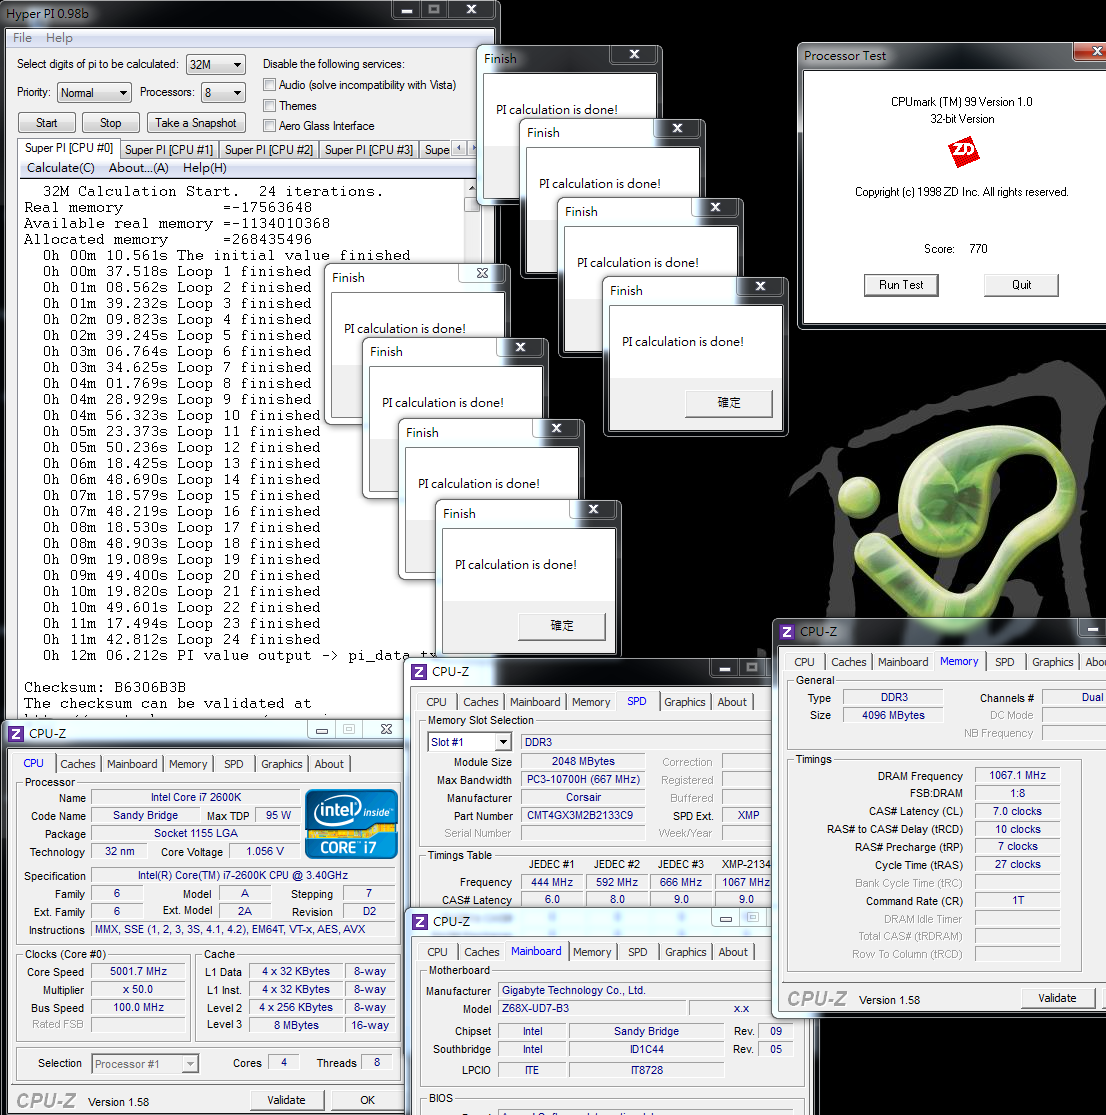Image resolution: width=1106 pixels, height=1115 pixels.
Task: Open the digits of pi 32M dropdown
Action: tap(216, 65)
